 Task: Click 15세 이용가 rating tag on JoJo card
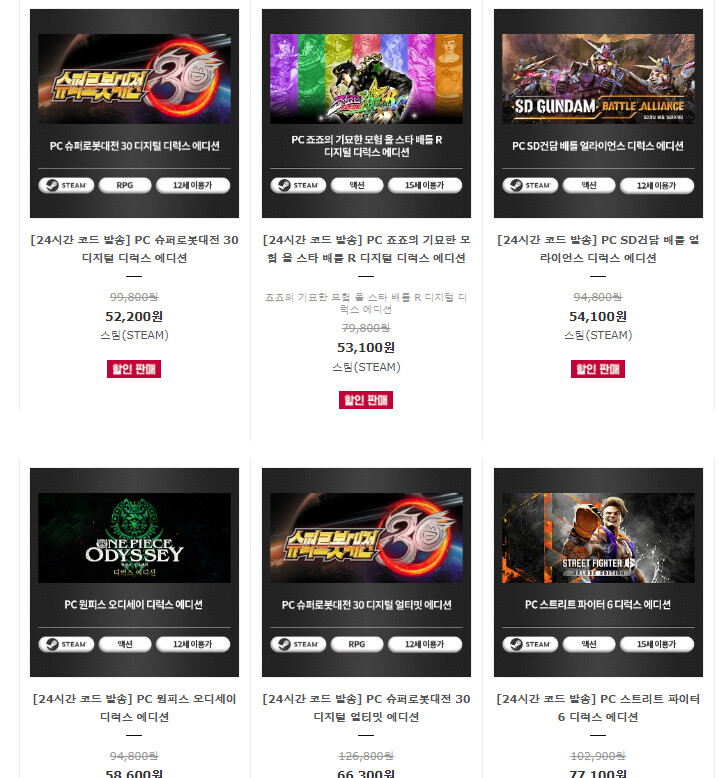(425, 185)
